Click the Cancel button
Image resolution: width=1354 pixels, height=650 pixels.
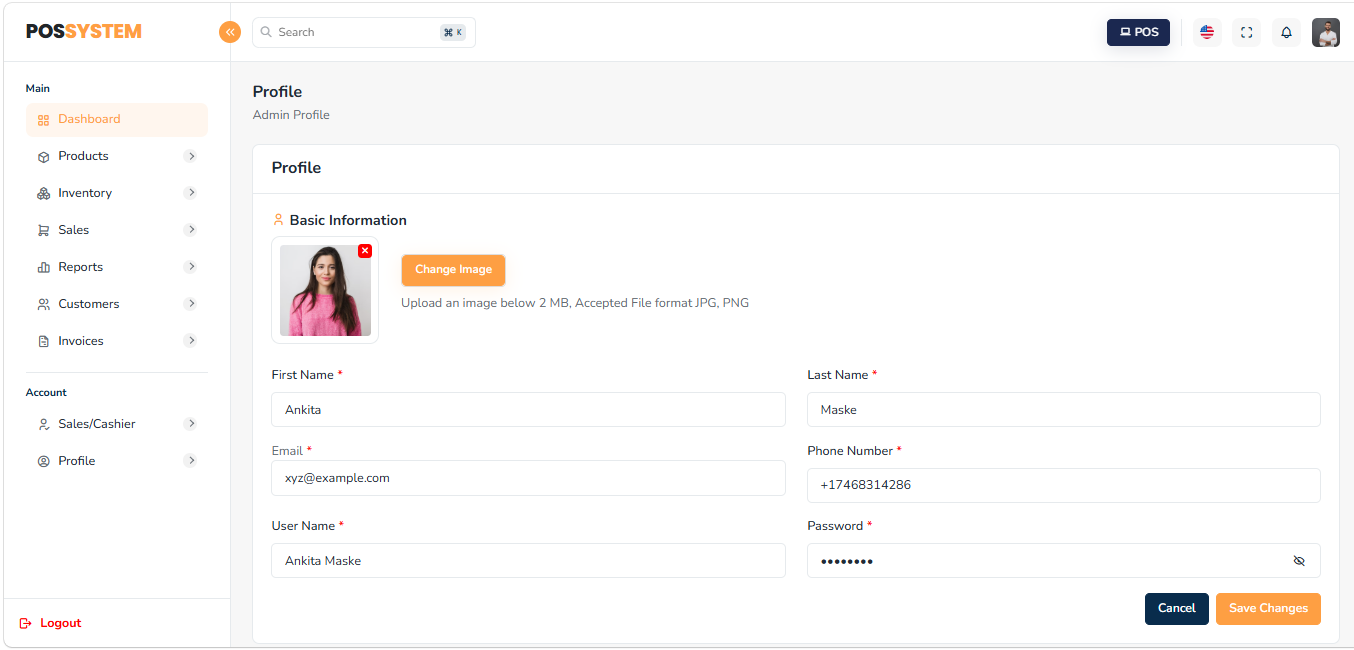coord(1176,608)
